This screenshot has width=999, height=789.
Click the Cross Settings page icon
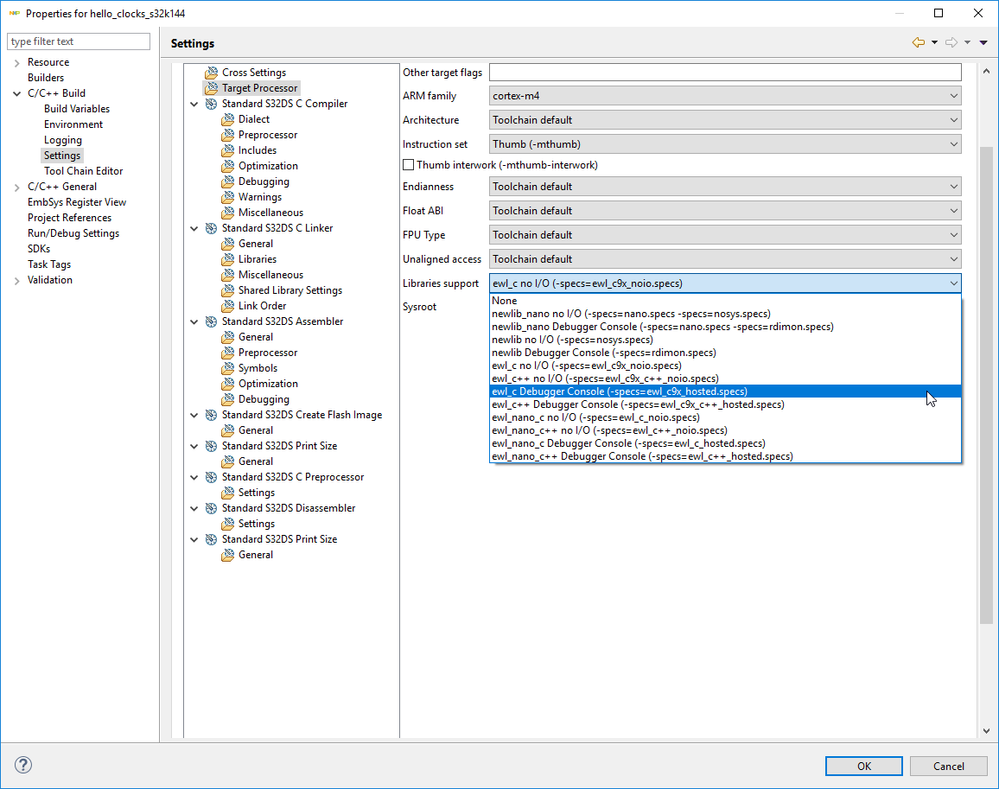[211, 73]
